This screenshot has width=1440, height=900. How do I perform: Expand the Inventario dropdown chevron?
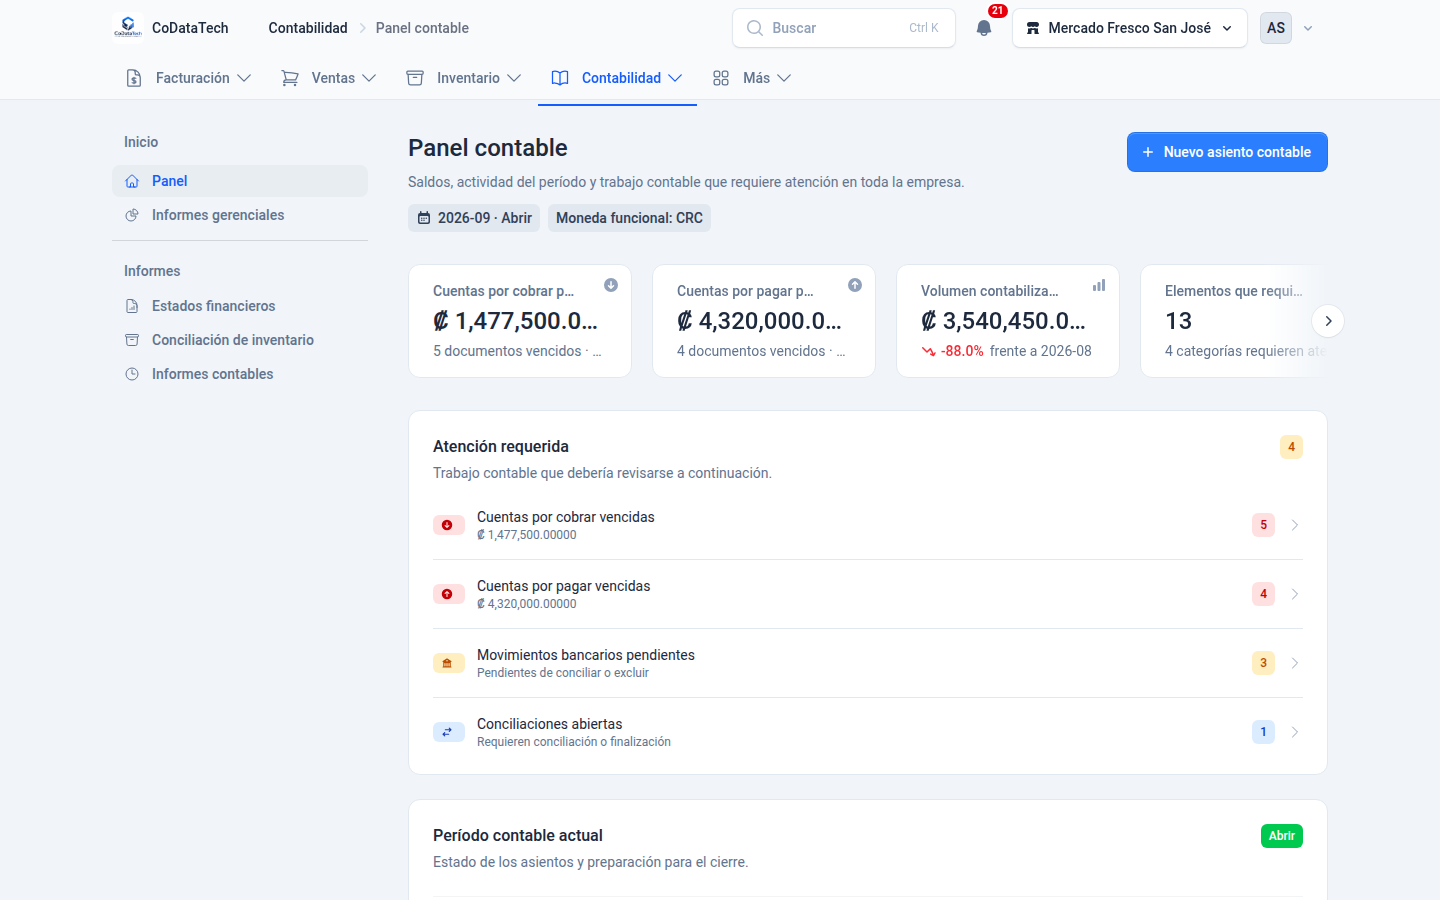point(514,78)
